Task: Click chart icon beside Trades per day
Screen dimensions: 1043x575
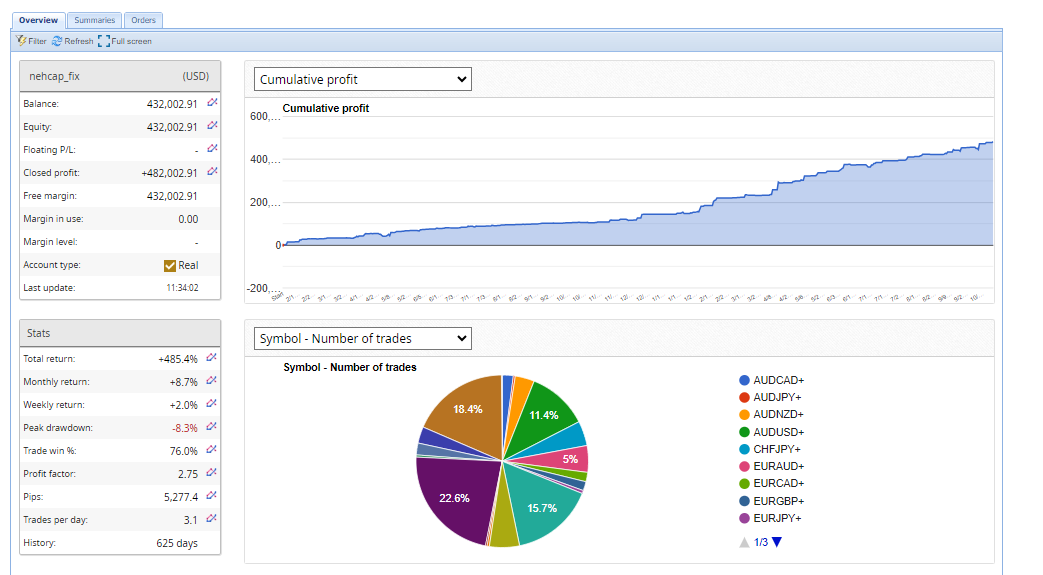Action: click(212, 518)
